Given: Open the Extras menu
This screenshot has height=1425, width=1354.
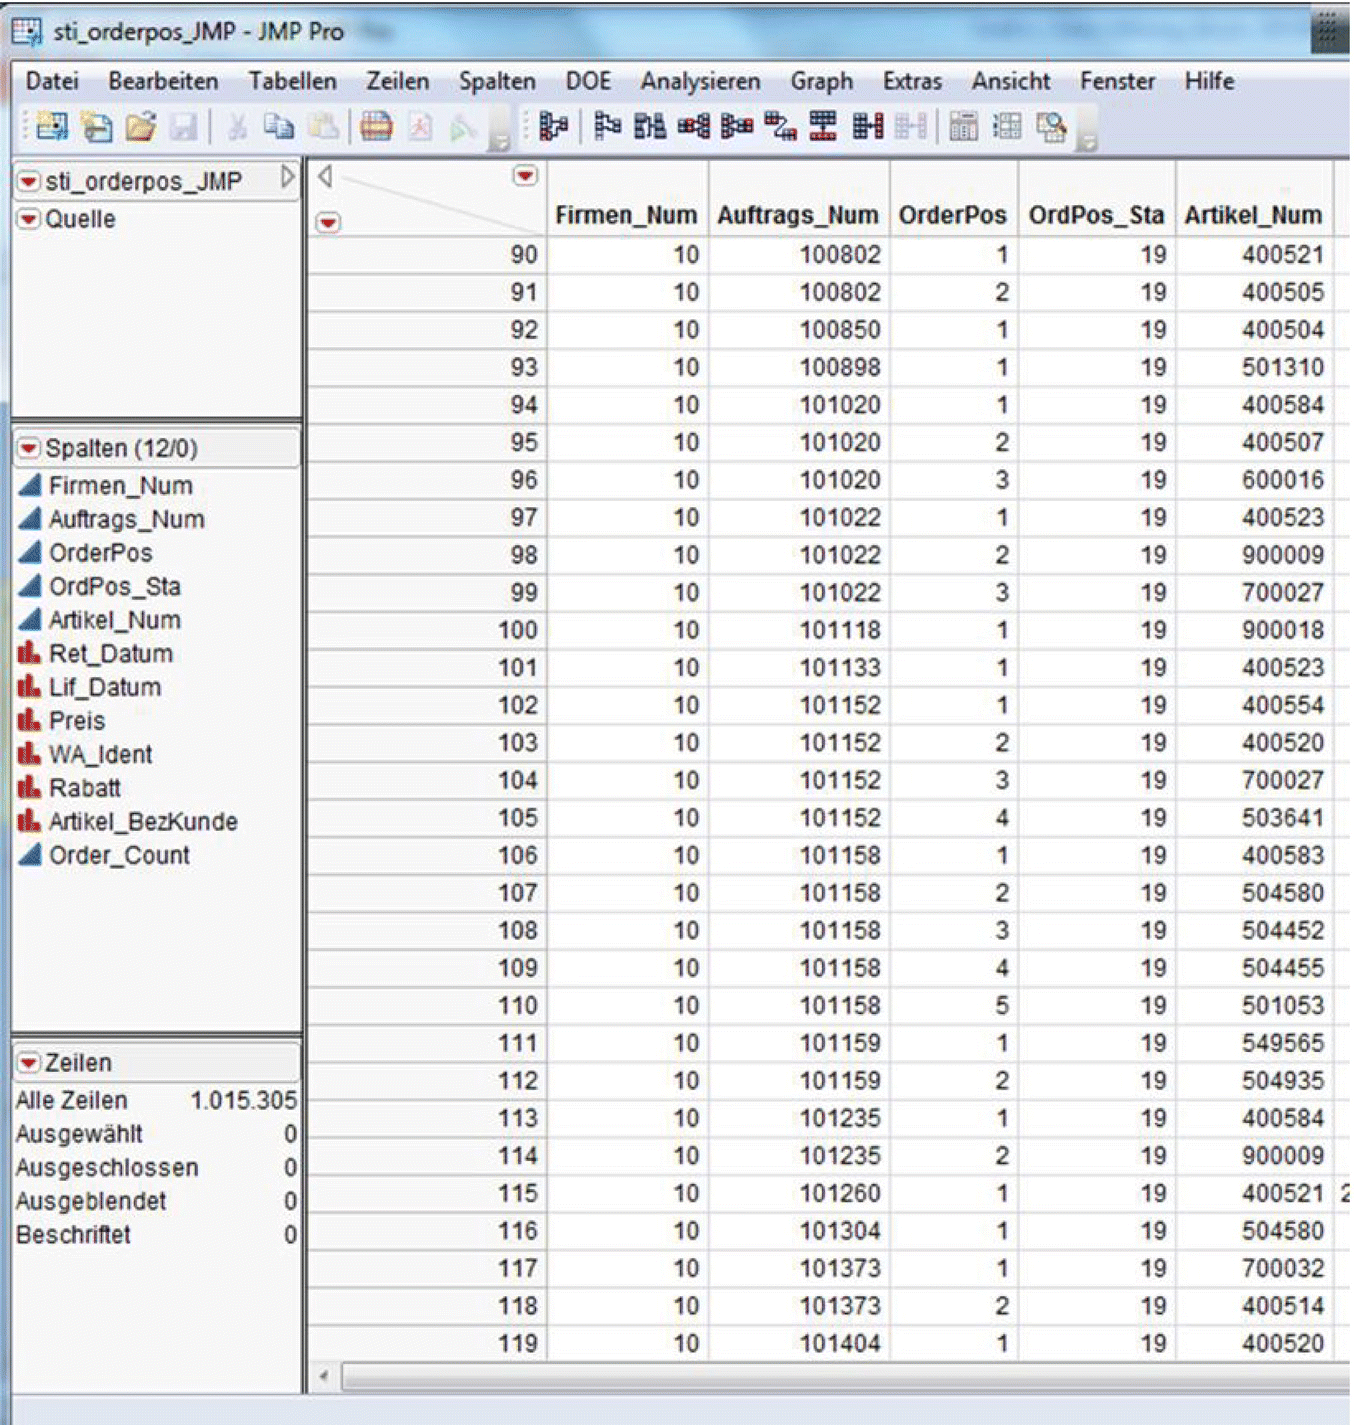Looking at the screenshot, I should click(x=912, y=81).
